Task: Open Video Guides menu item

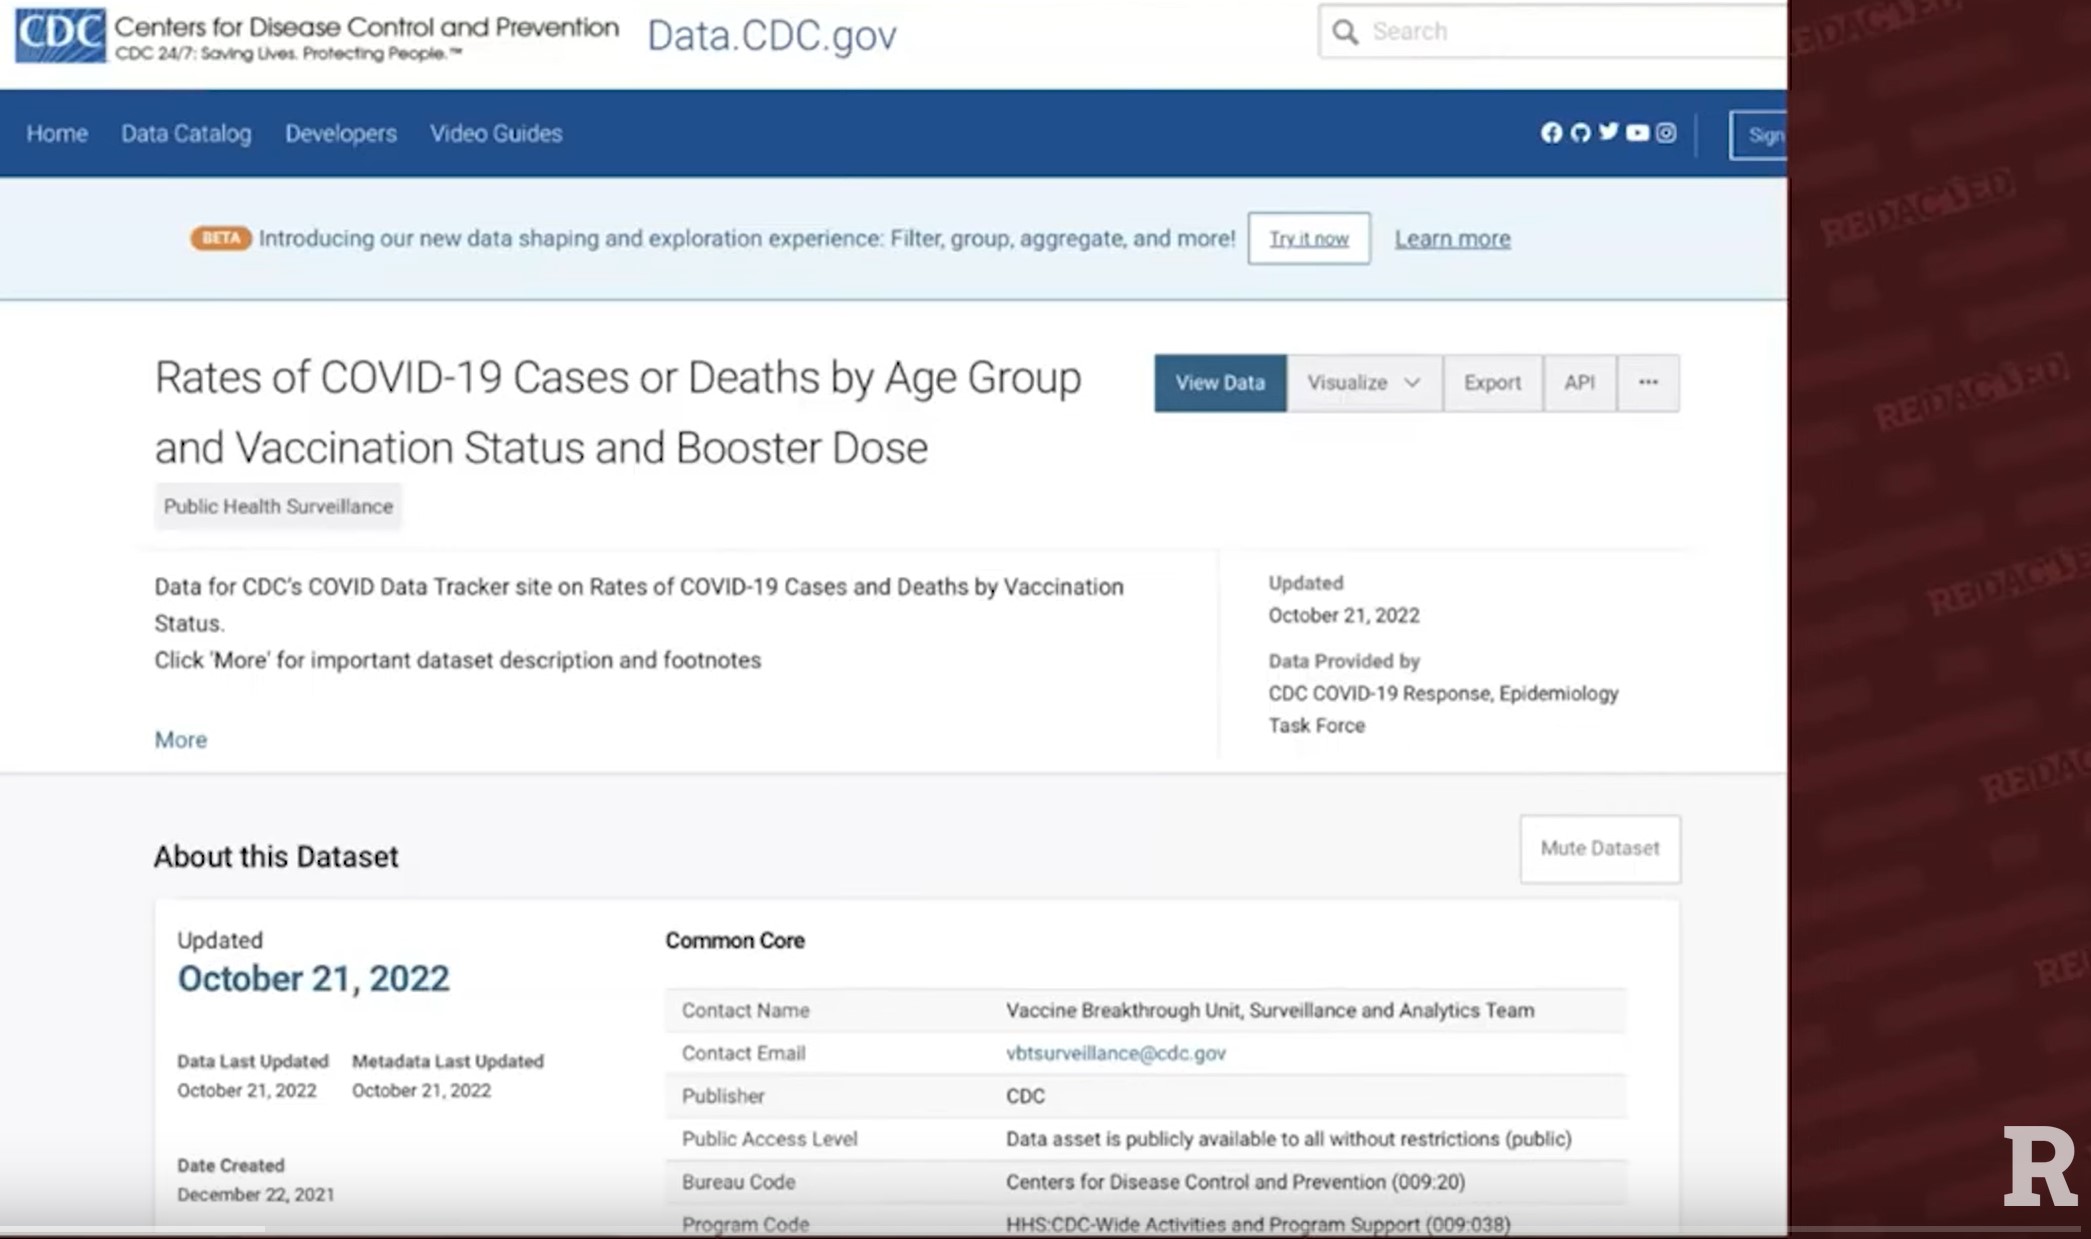Action: pyautogui.click(x=496, y=133)
